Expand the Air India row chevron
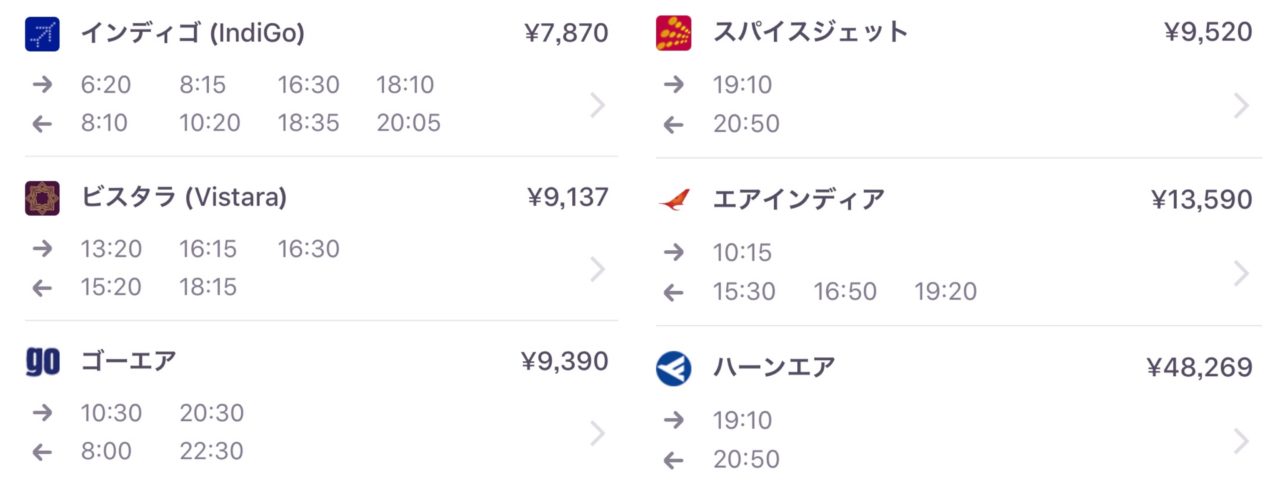Viewport: 1280px width, 484px height. 1241,273
